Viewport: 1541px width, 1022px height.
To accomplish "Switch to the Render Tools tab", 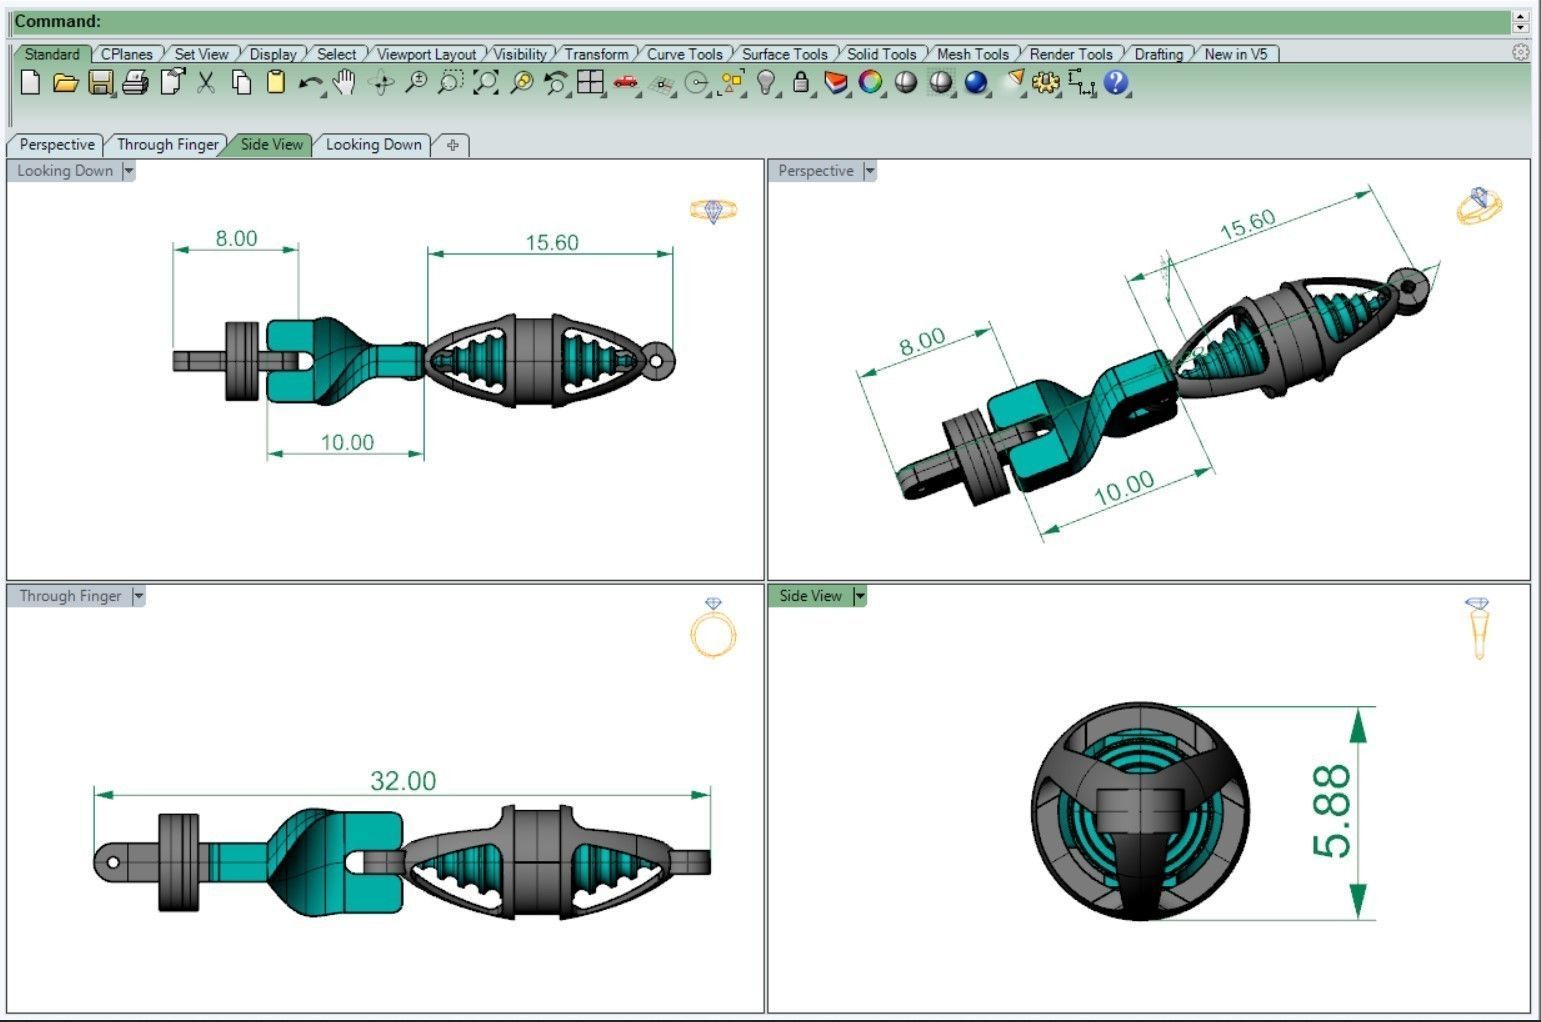I will [1071, 54].
